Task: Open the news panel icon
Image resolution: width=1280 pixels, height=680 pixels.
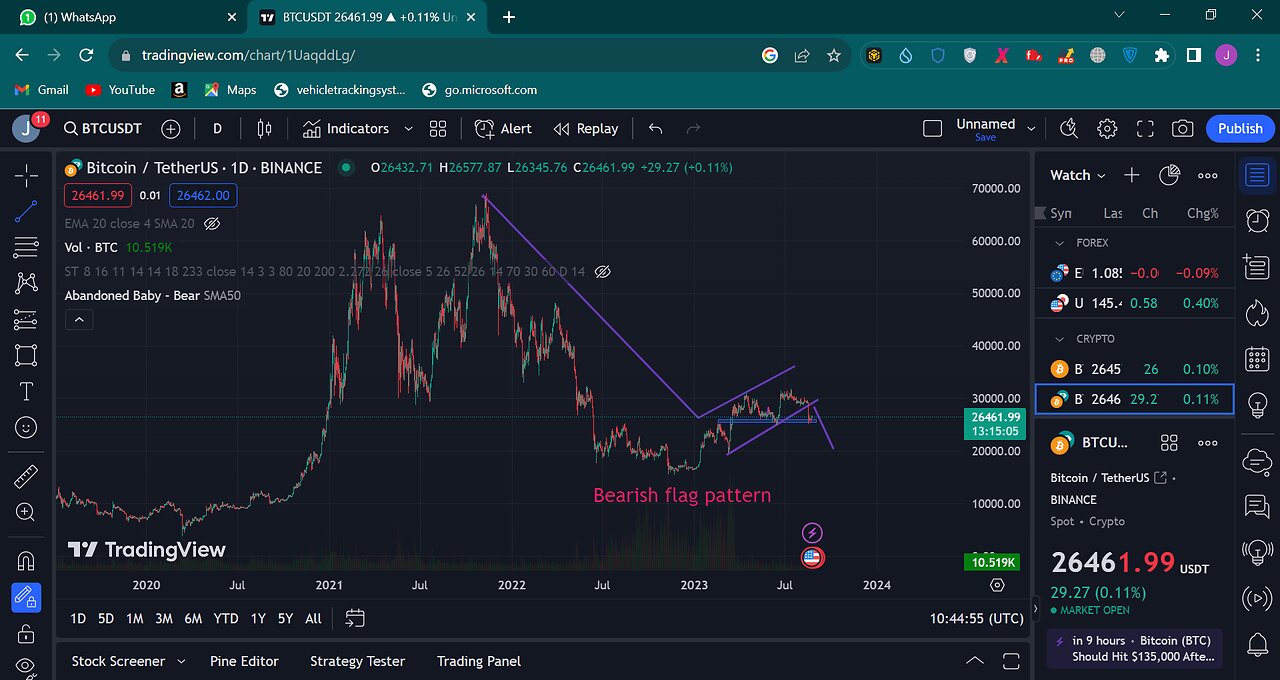Action: pyautogui.click(x=1257, y=266)
